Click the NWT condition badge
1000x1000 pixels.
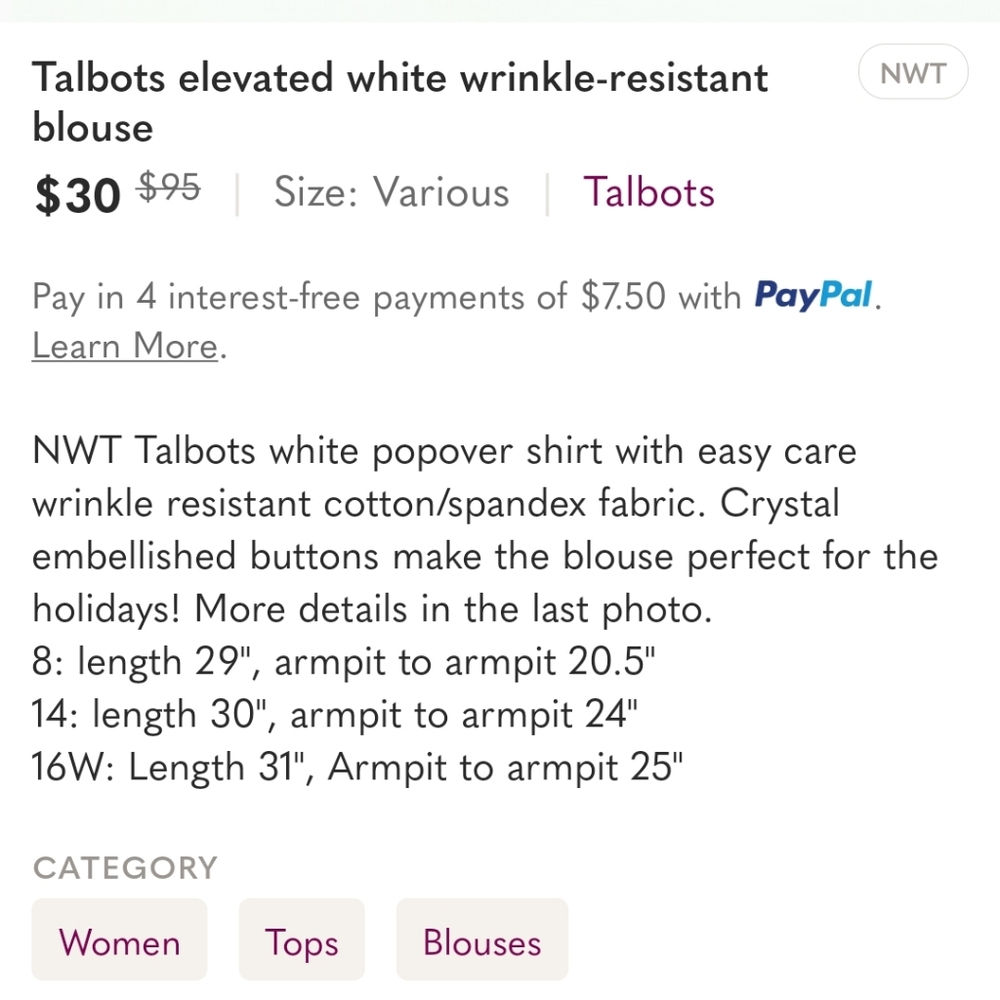[912, 72]
